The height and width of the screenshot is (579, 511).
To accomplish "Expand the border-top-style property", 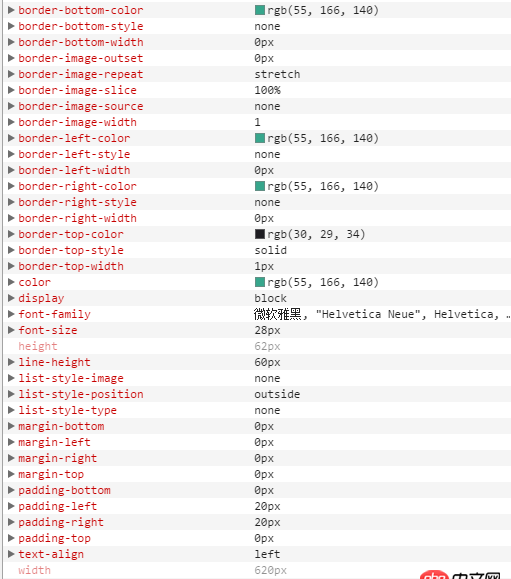I will pyautogui.click(x=11, y=250).
